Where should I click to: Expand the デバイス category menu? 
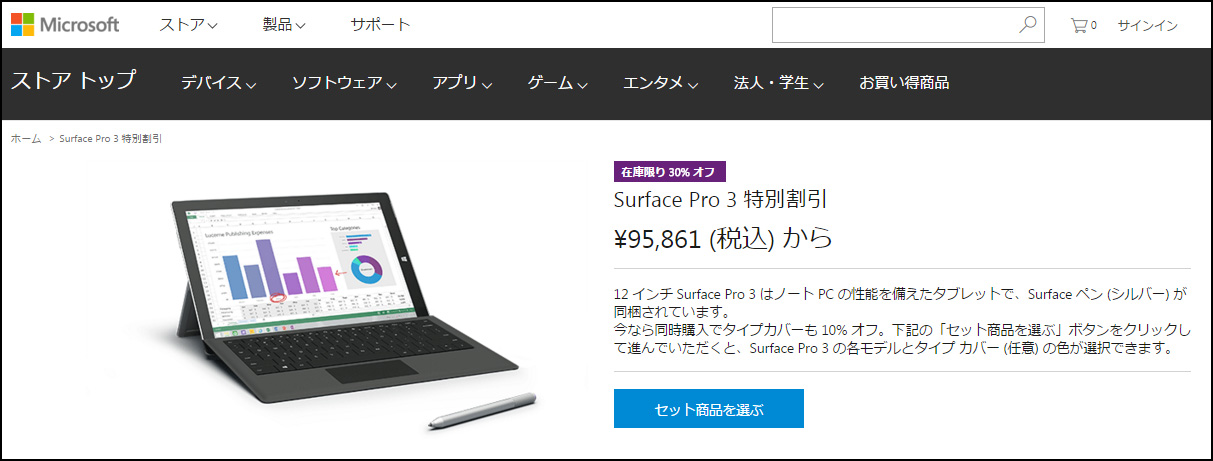point(218,83)
